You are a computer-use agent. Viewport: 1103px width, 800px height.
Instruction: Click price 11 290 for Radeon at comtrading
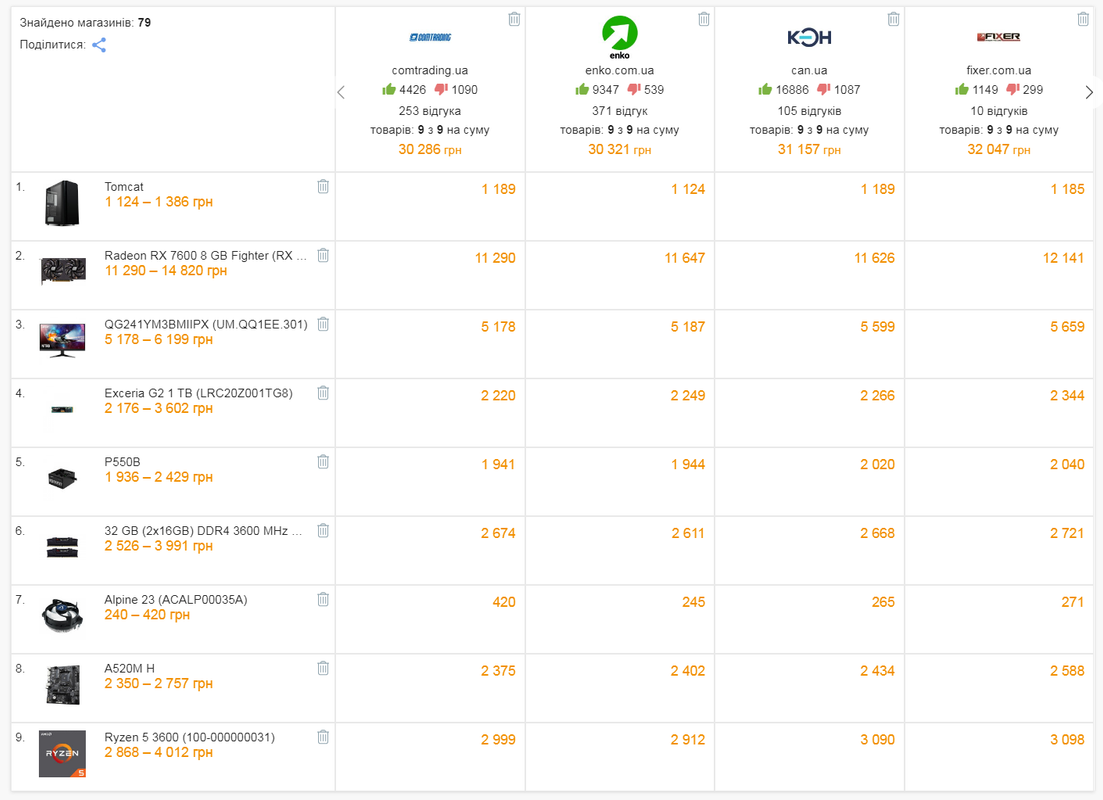click(495, 258)
